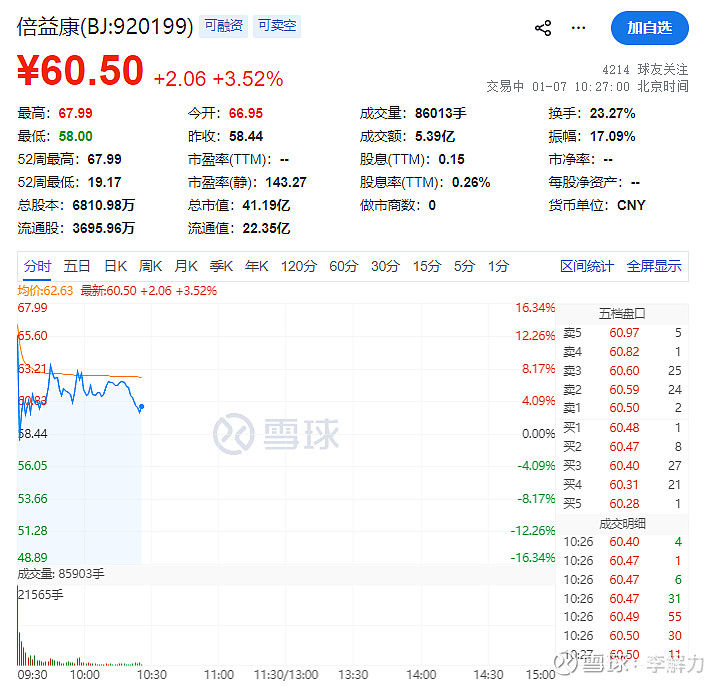This screenshot has height=686, width=726.
Task: Click the 全屏显示 link
Action: click(x=654, y=266)
